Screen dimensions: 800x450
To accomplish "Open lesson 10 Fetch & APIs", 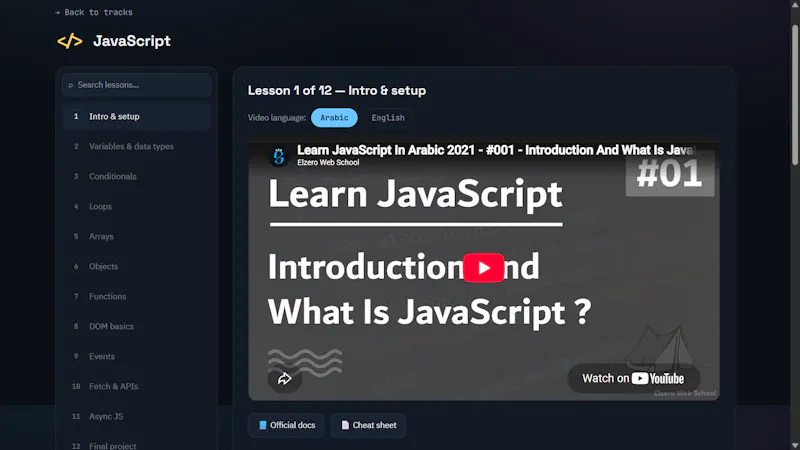I will coord(137,386).
